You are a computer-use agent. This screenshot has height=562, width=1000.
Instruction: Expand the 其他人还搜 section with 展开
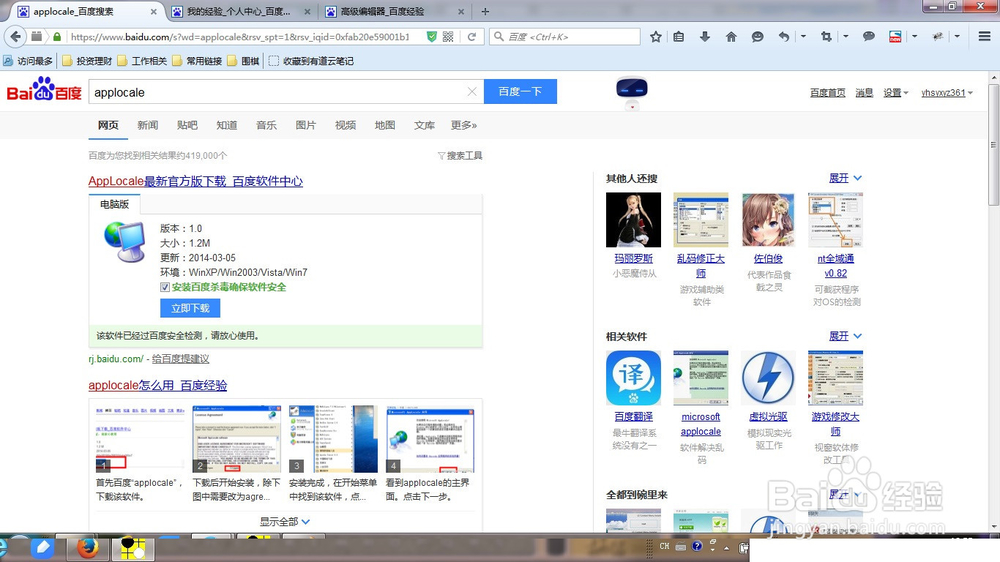[845, 178]
